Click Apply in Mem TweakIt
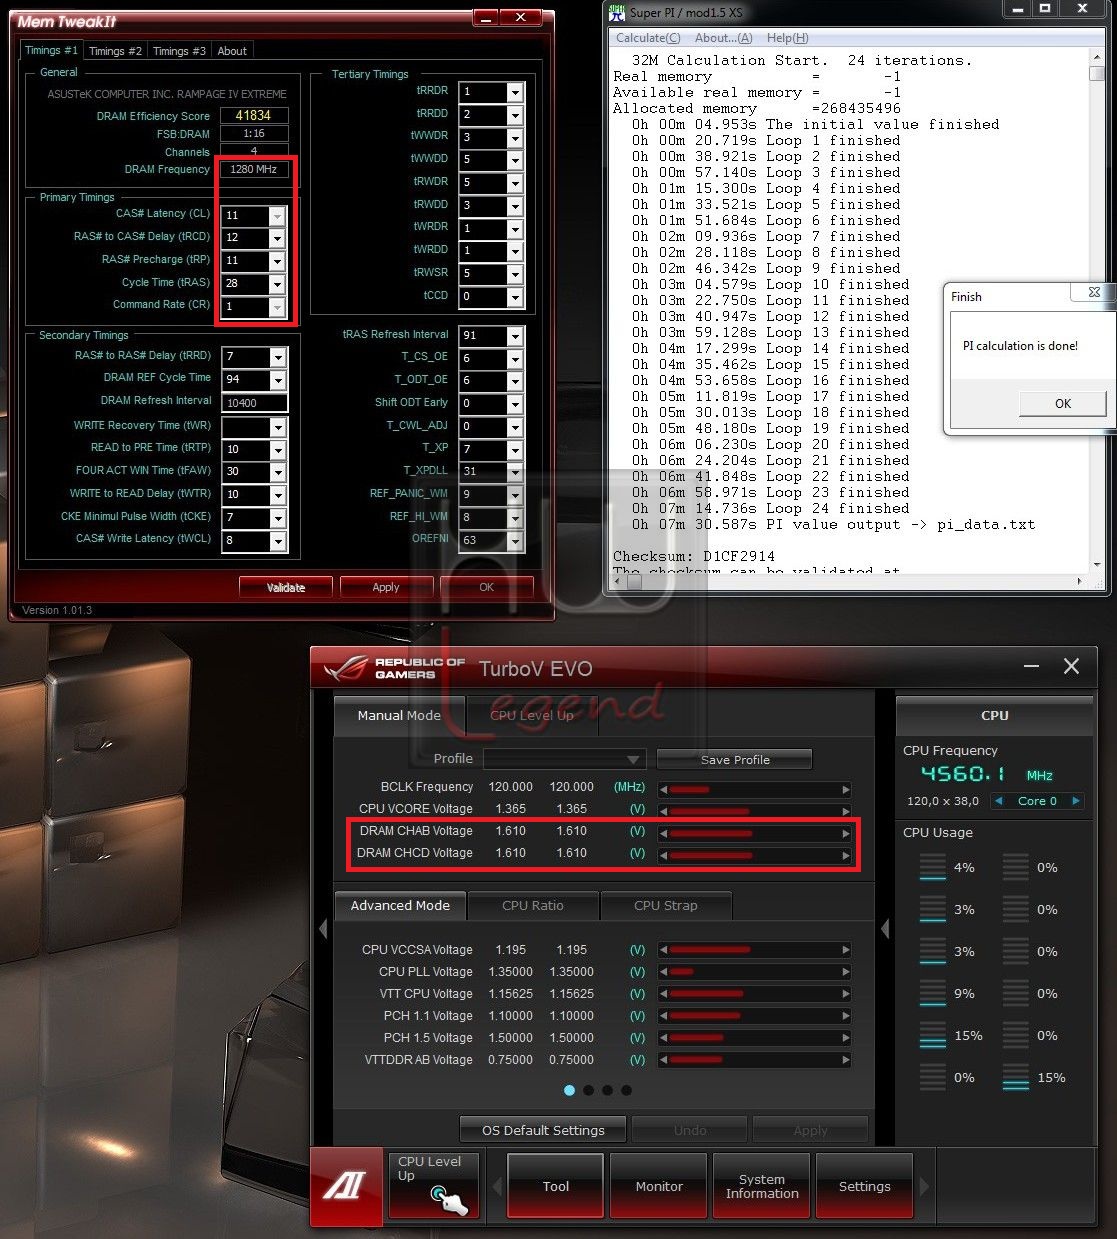Viewport: 1117px width, 1239px height. click(386, 587)
